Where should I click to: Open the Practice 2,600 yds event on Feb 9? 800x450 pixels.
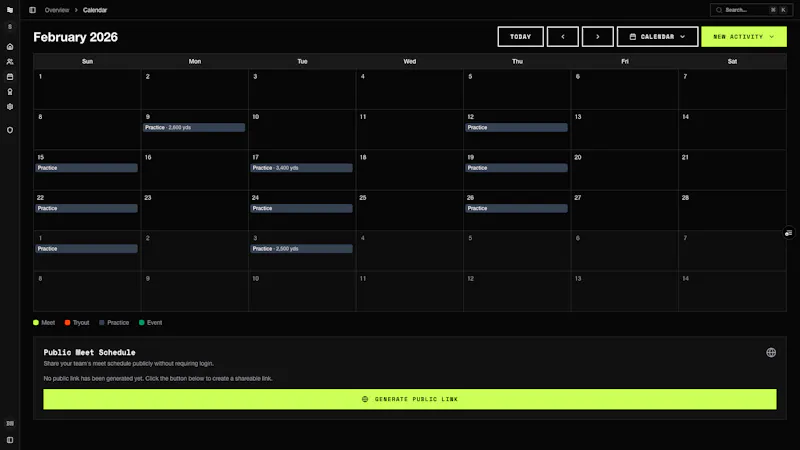[x=194, y=128]
